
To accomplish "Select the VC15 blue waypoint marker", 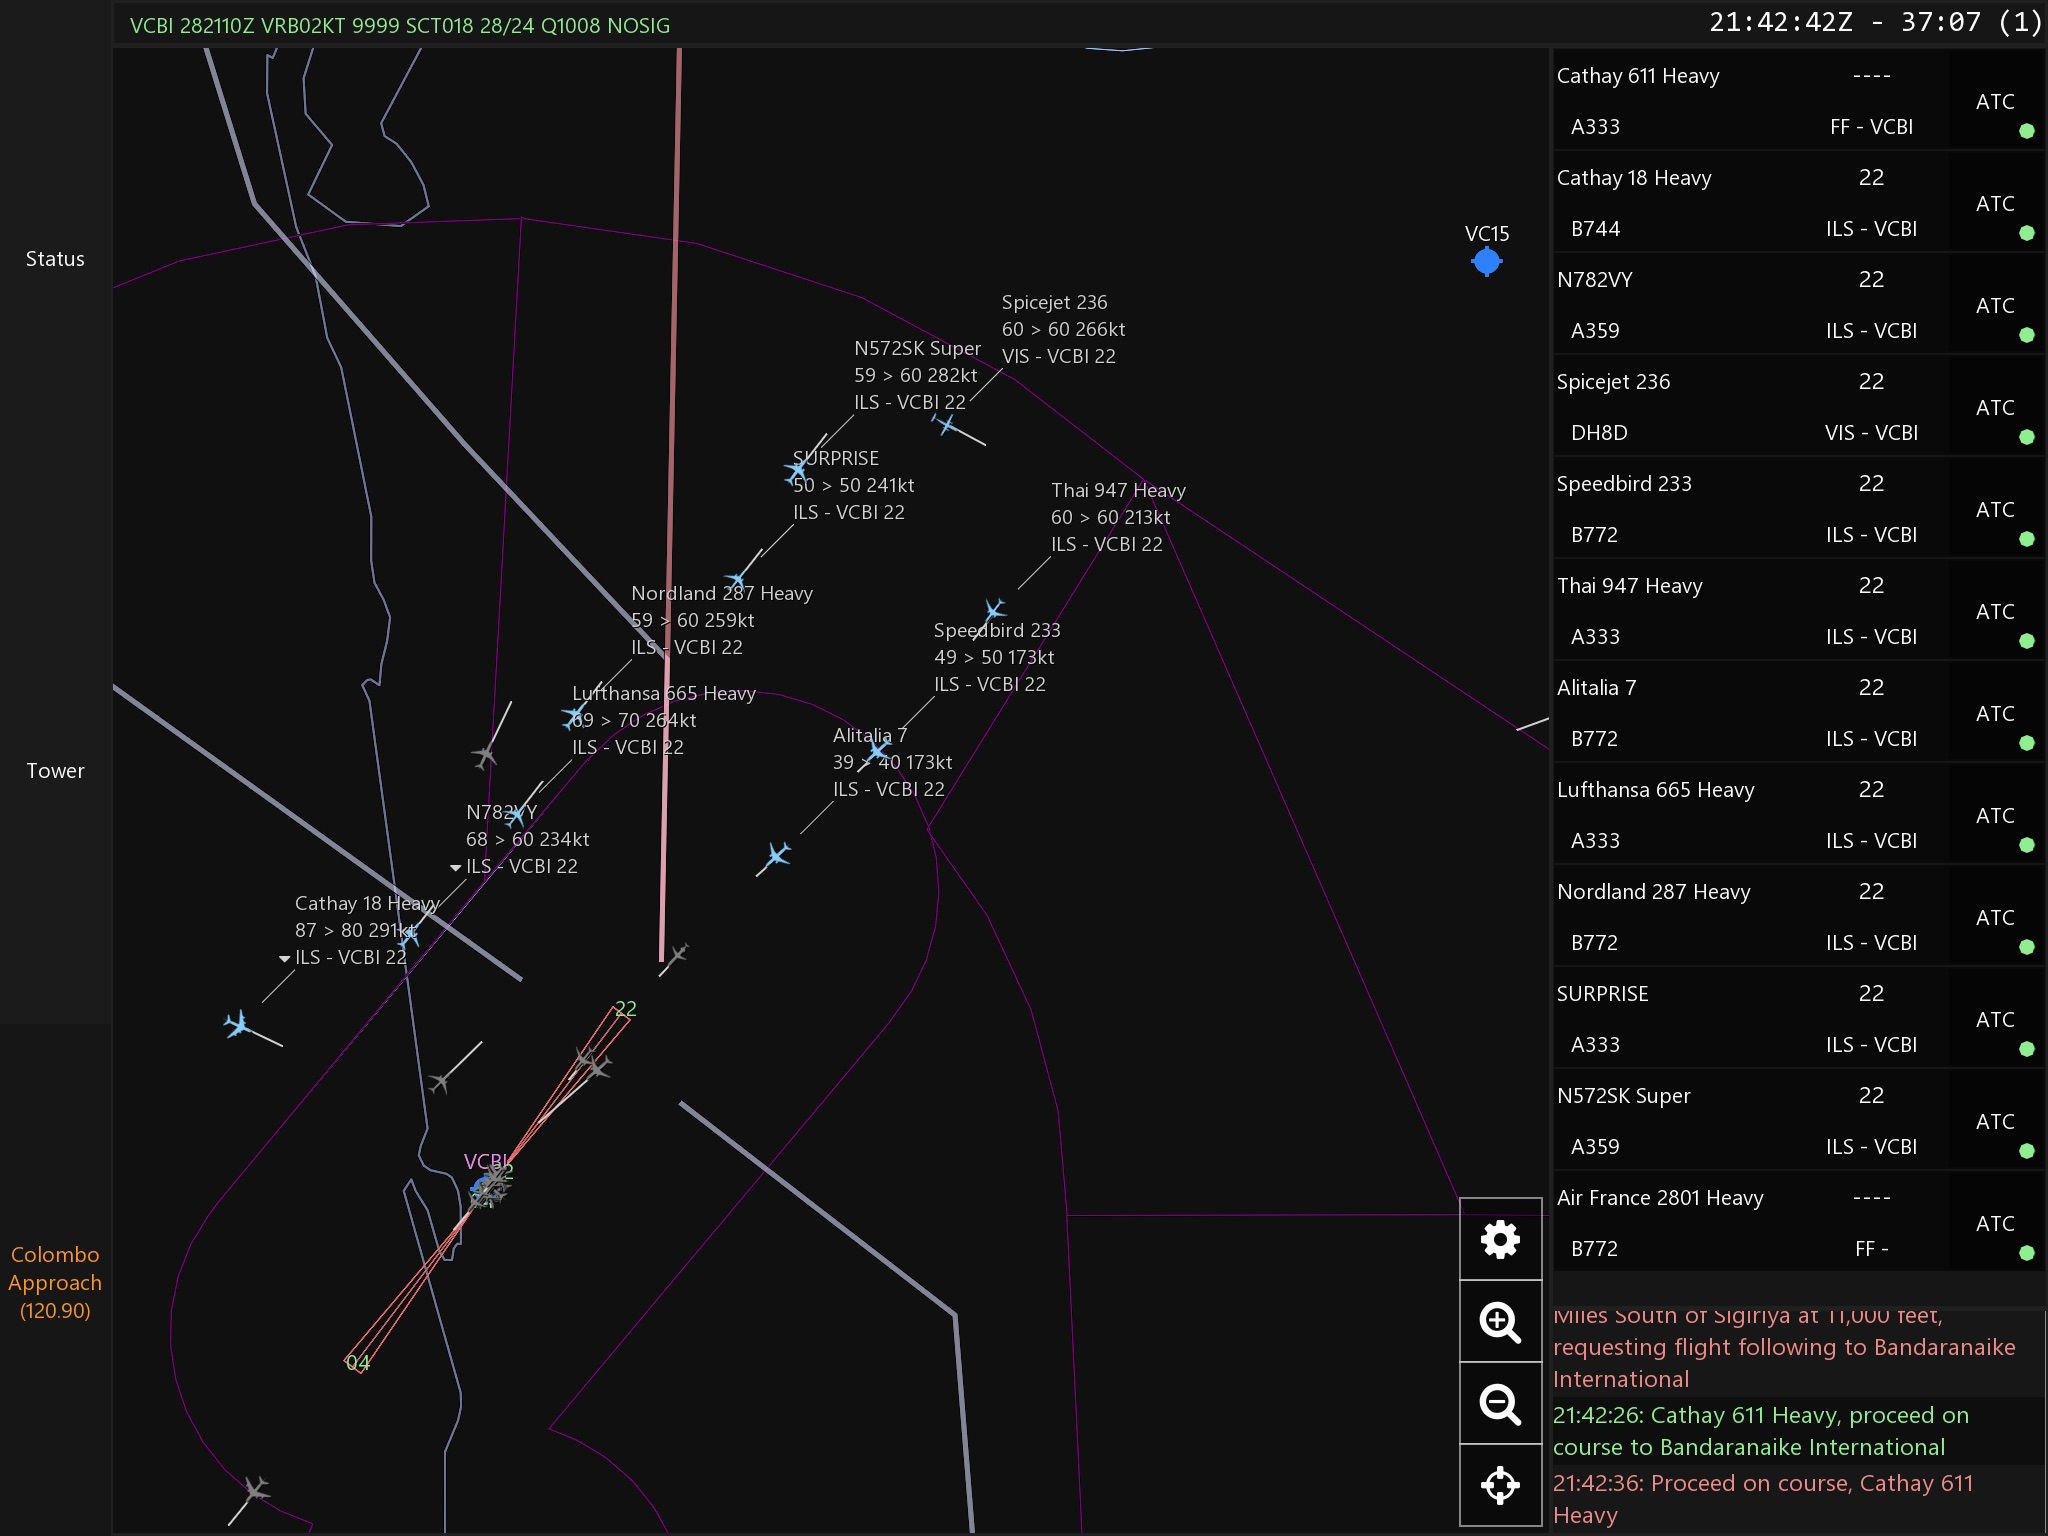I will point(1487,262).
